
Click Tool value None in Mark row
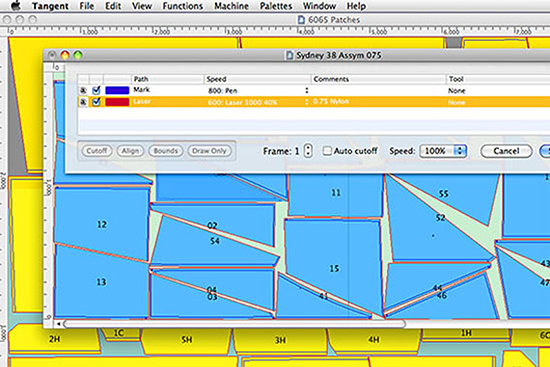[456, 91]
